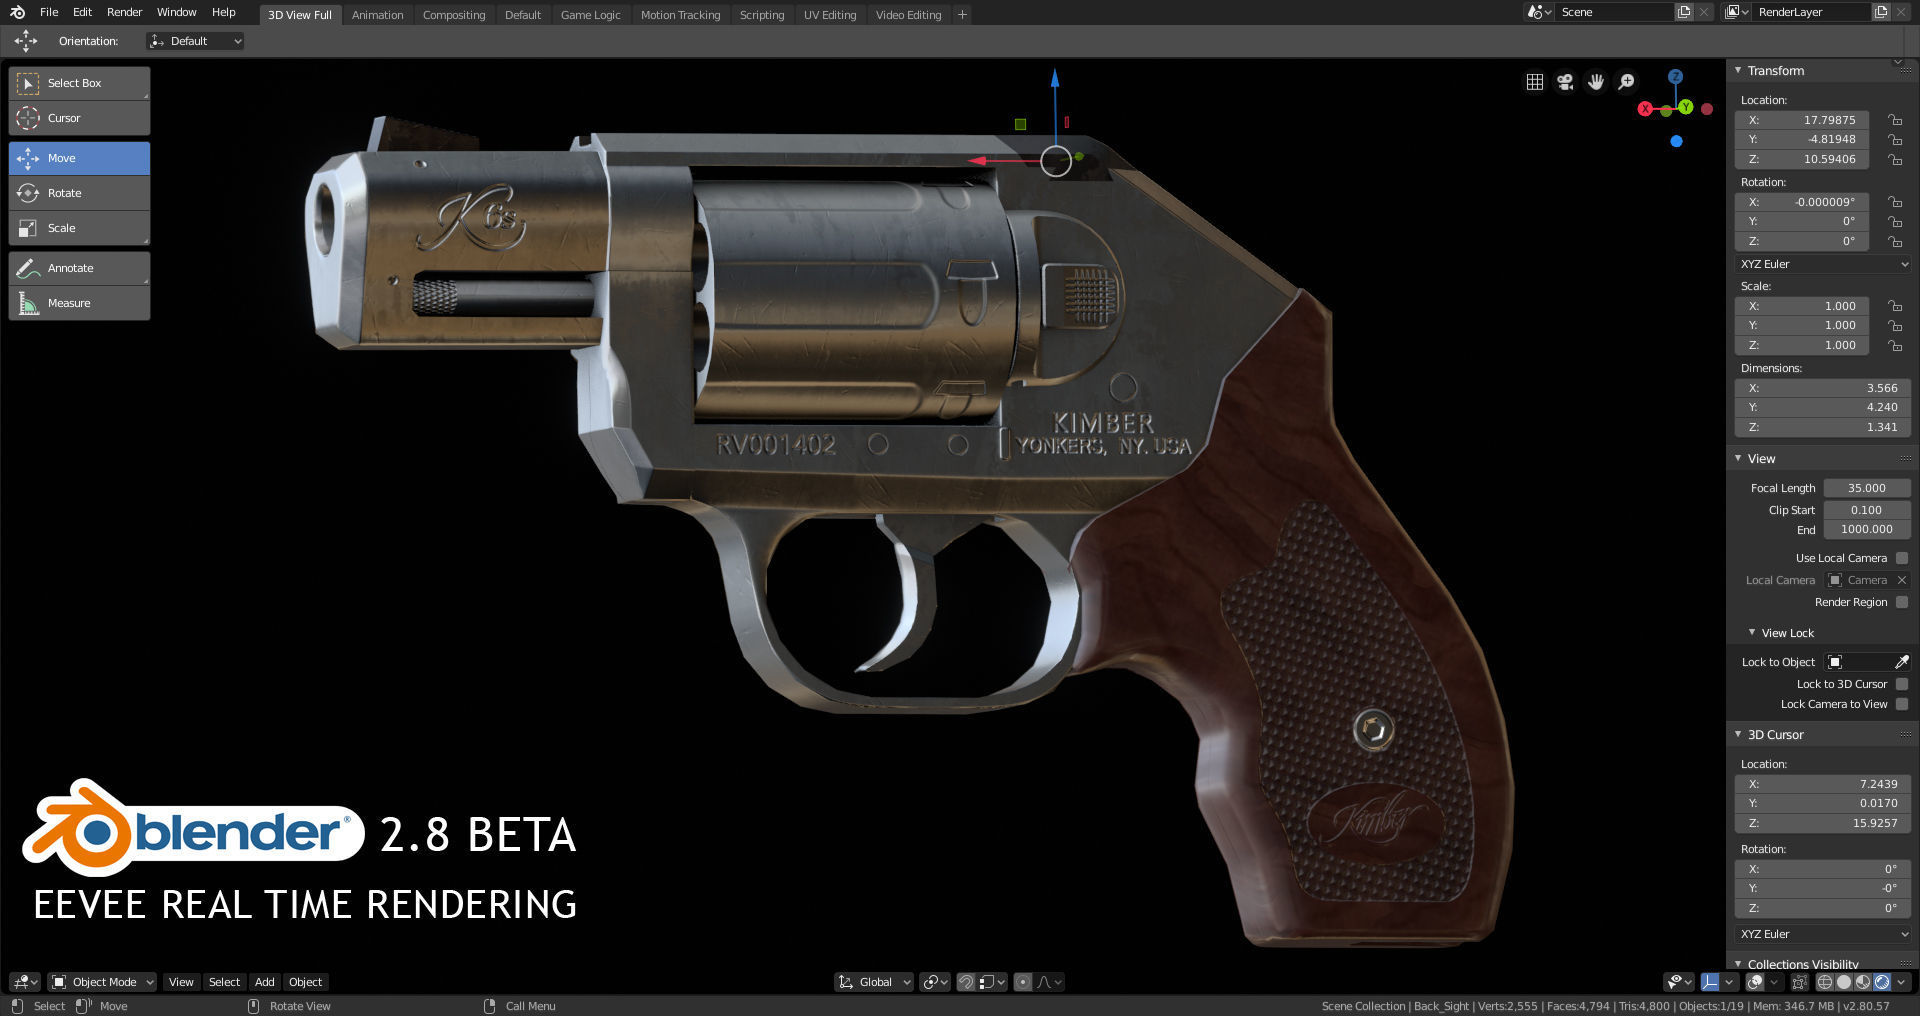Open shading options dropdown arrow
Viewport: 1920px width, 1016px height.
(x=1902, y=982)
